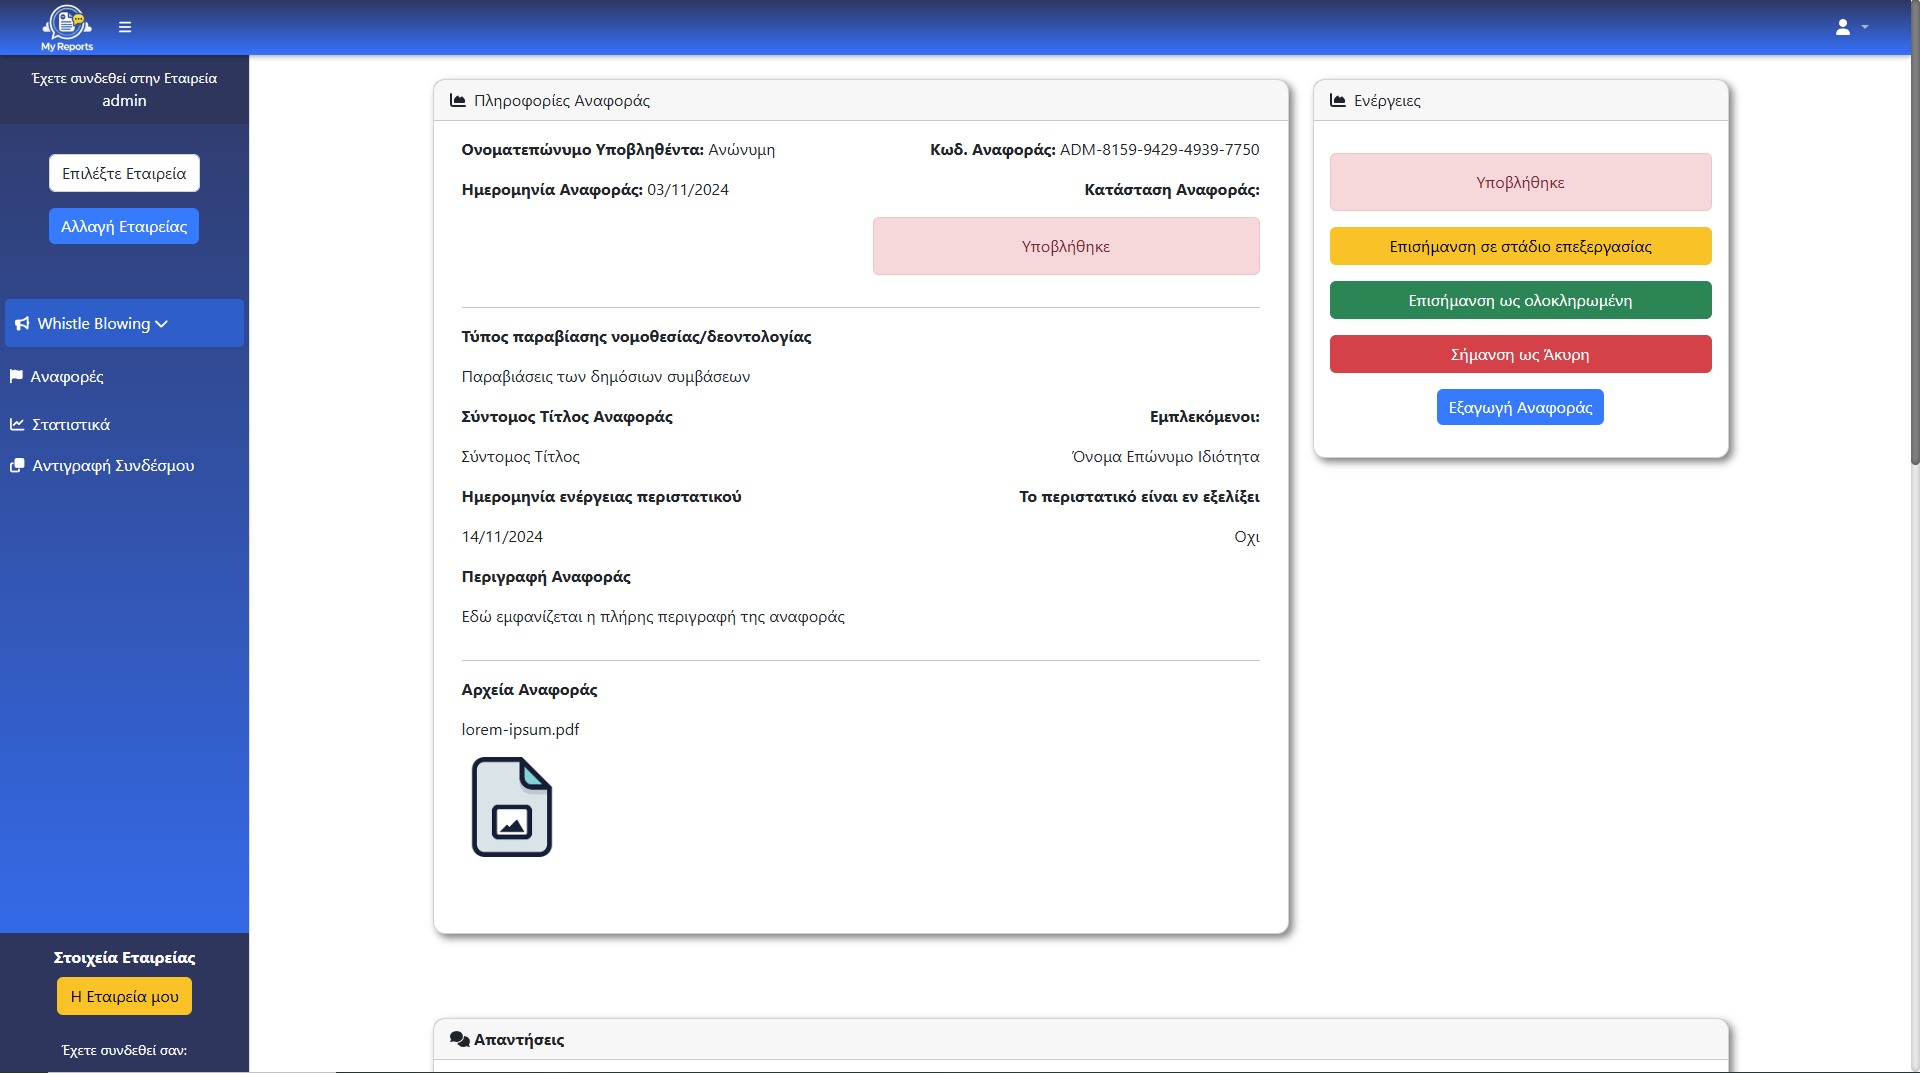Click the chart icon beside Στατιστικά
The height and width of the screenshot is (1073, 1920).
17,425
